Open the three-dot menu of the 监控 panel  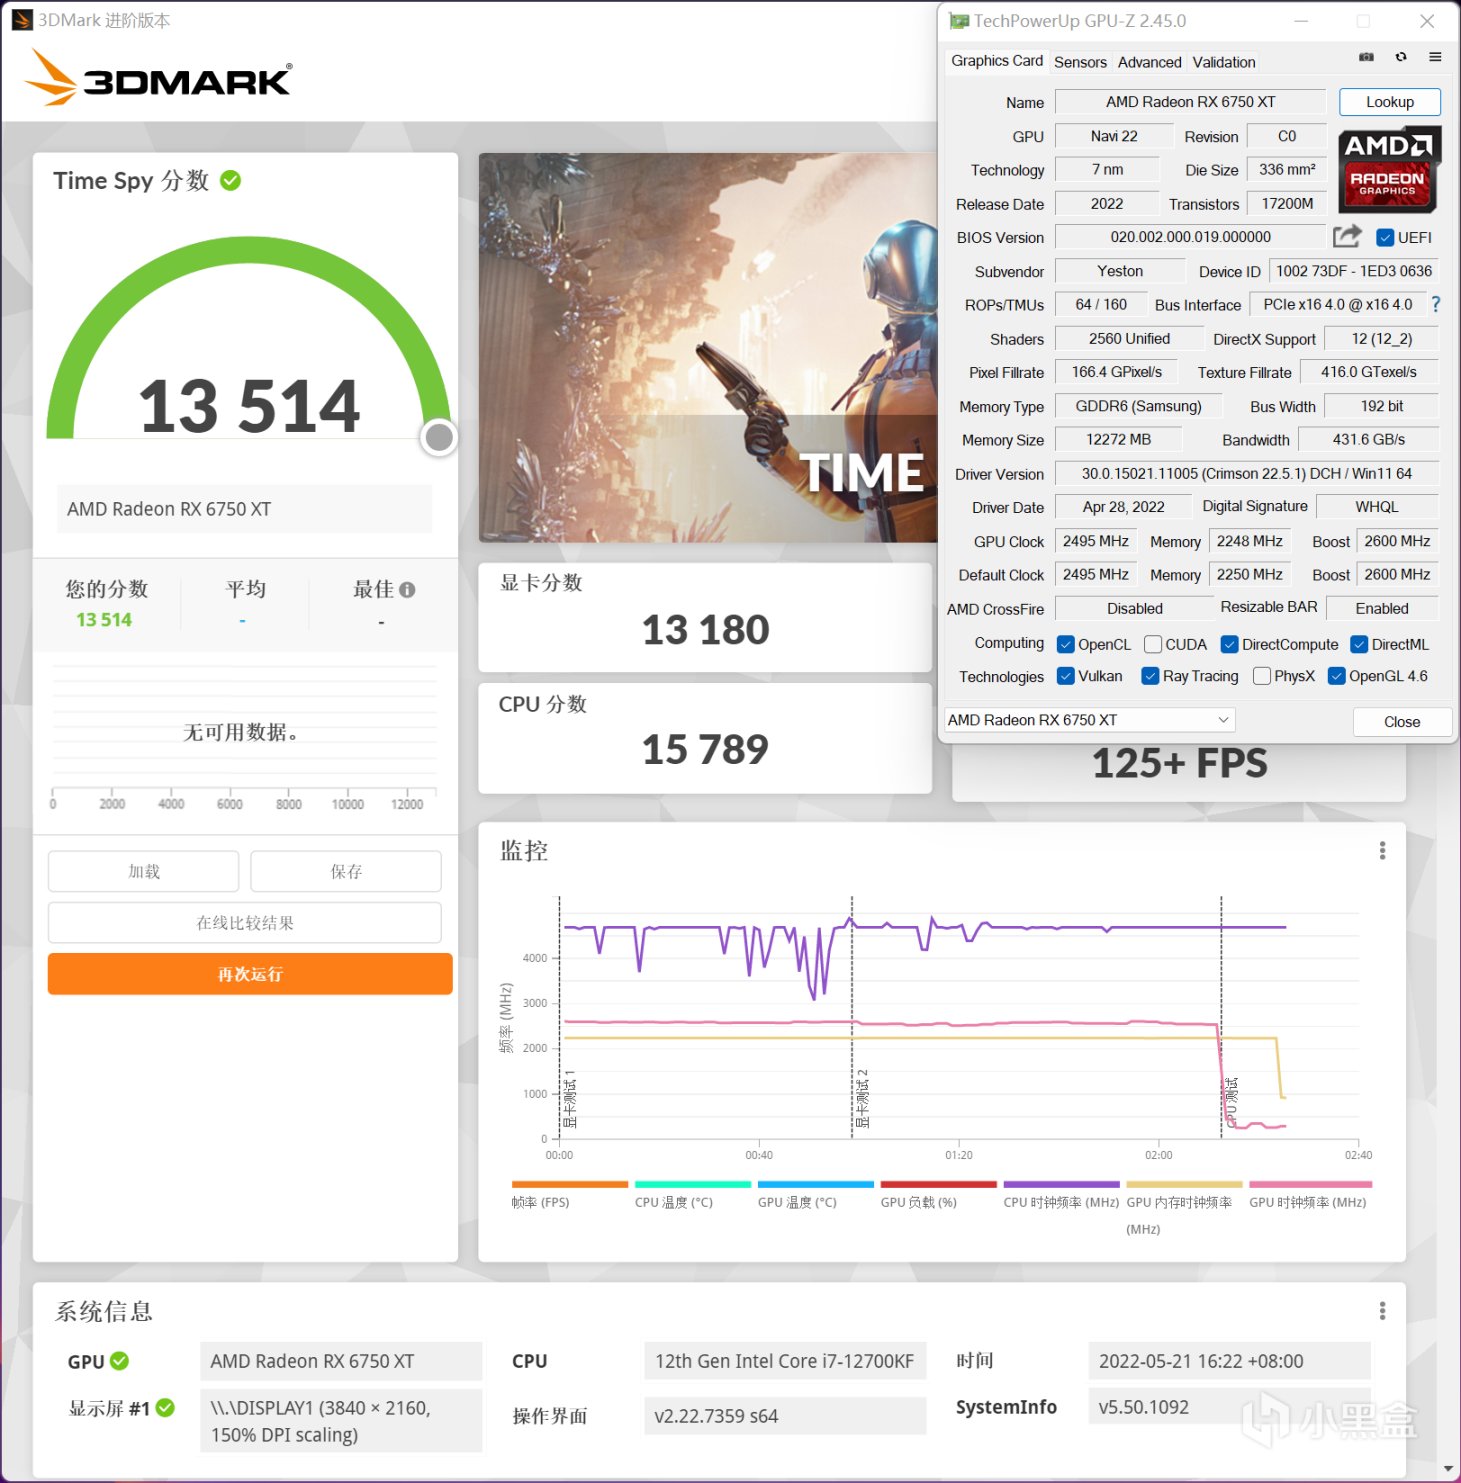(1382, 850)
